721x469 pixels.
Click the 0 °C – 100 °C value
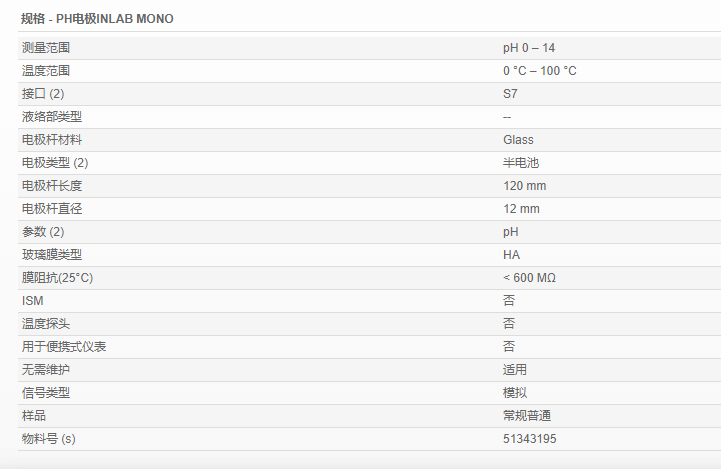[x=539, y=71]
